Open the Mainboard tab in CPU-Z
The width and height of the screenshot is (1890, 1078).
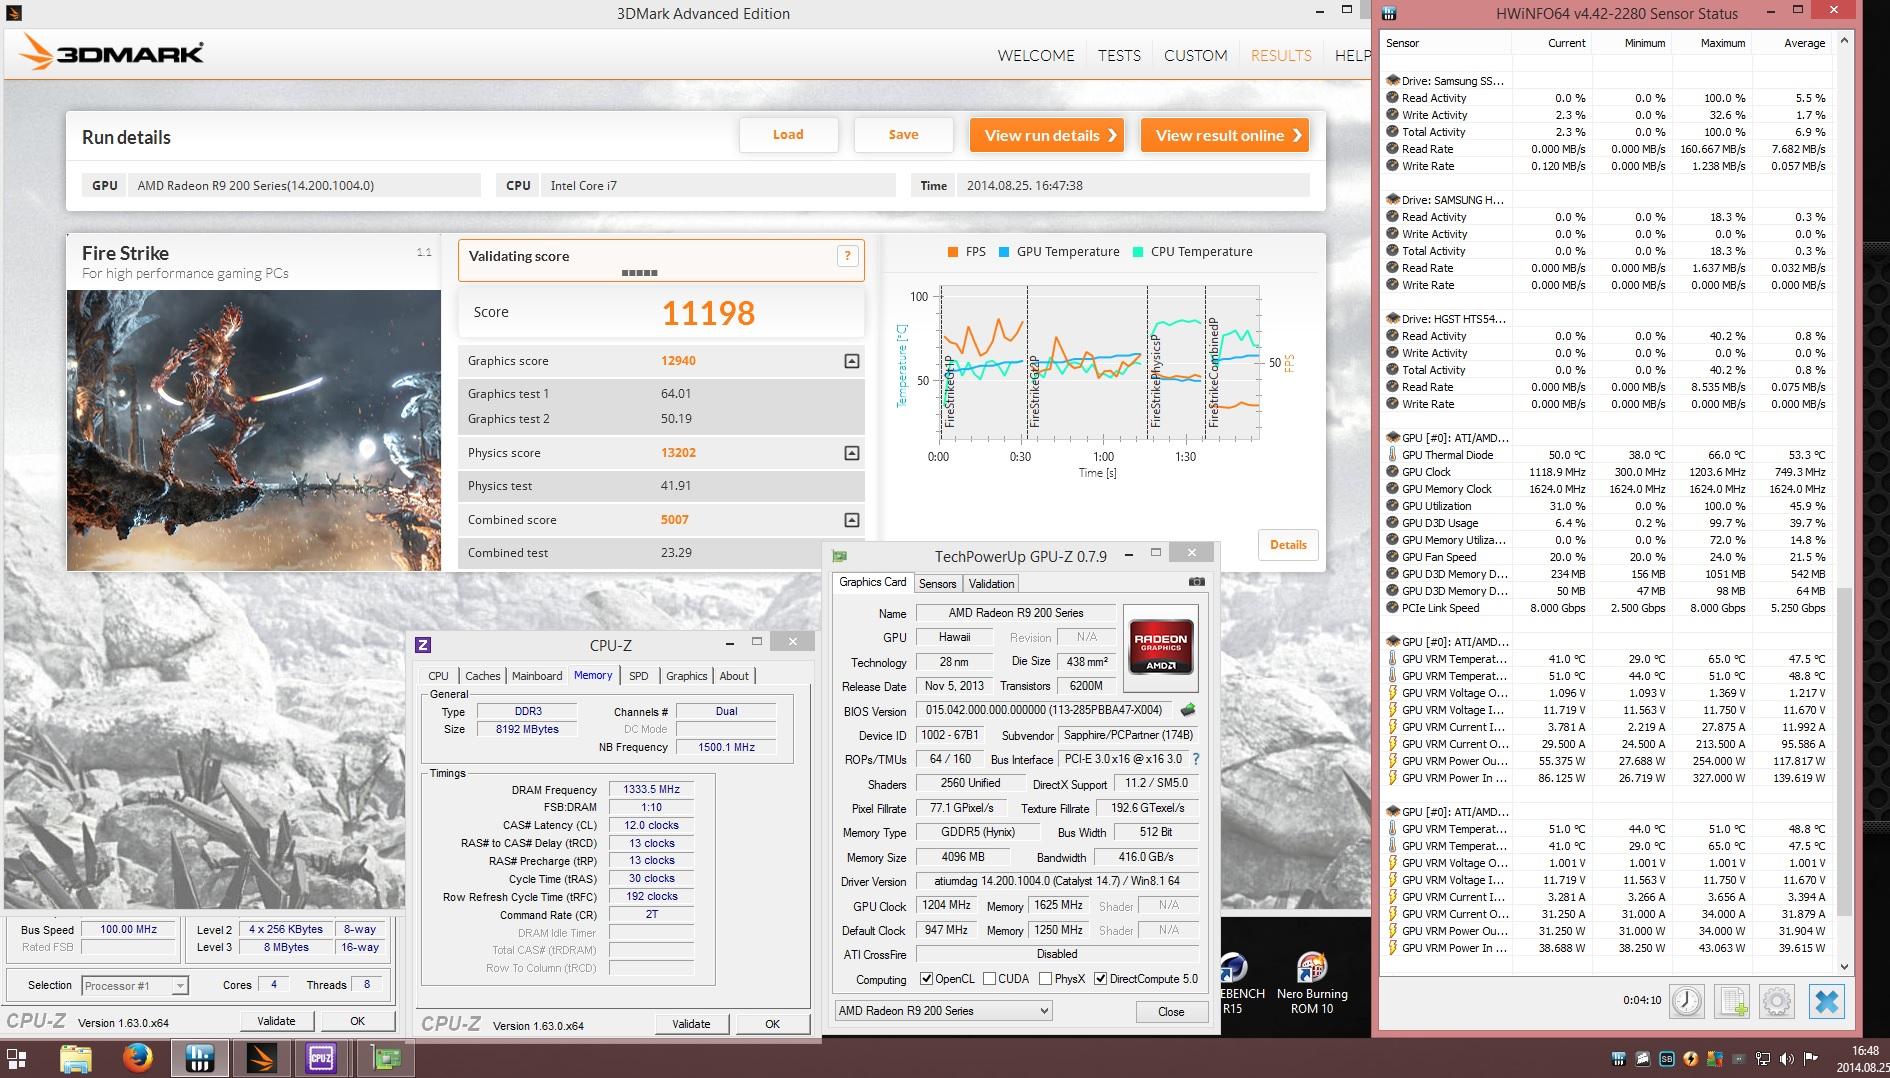pos(537,676)
